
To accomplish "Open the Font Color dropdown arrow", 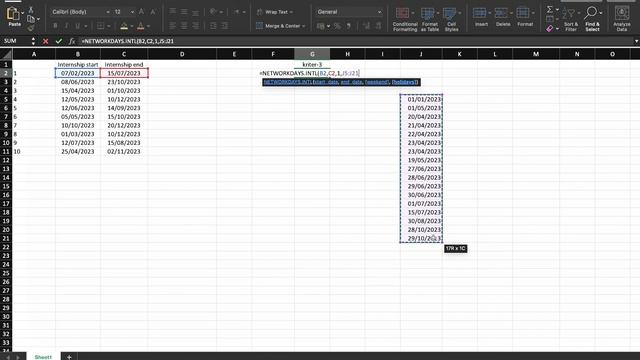I will pyautogui.click(x=148, y=26).
